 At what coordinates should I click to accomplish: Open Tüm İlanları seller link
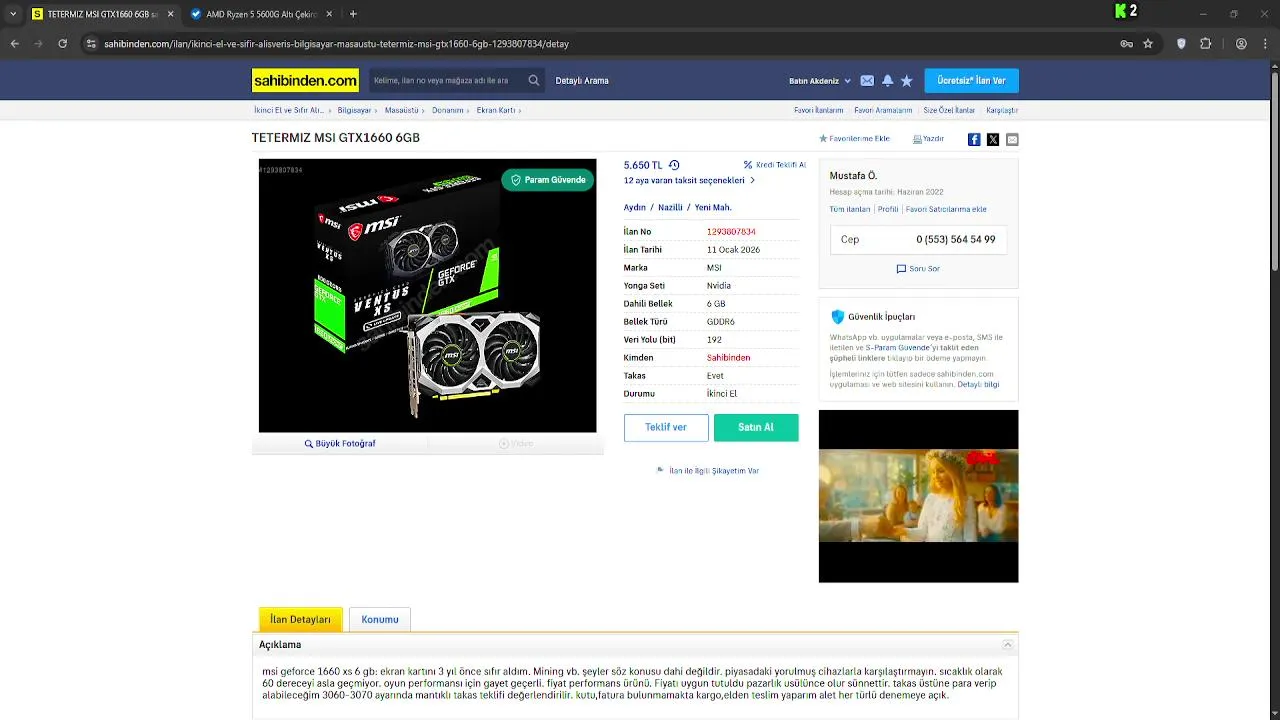850,209
